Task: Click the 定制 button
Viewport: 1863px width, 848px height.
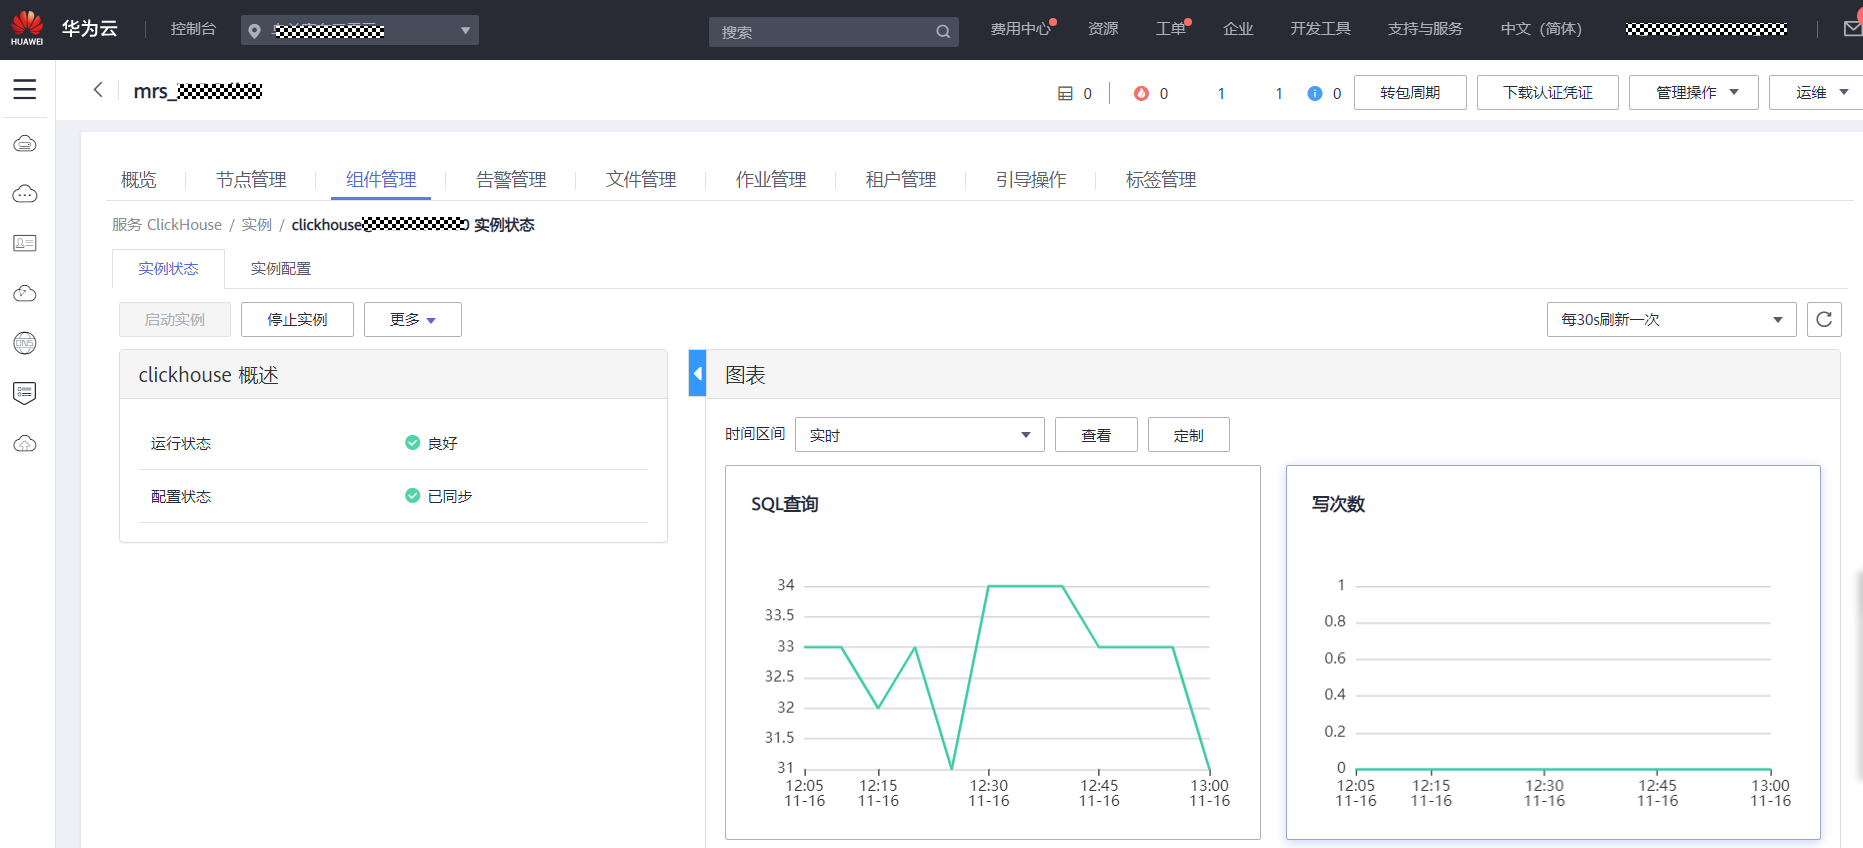Action: pos(1189,435)
